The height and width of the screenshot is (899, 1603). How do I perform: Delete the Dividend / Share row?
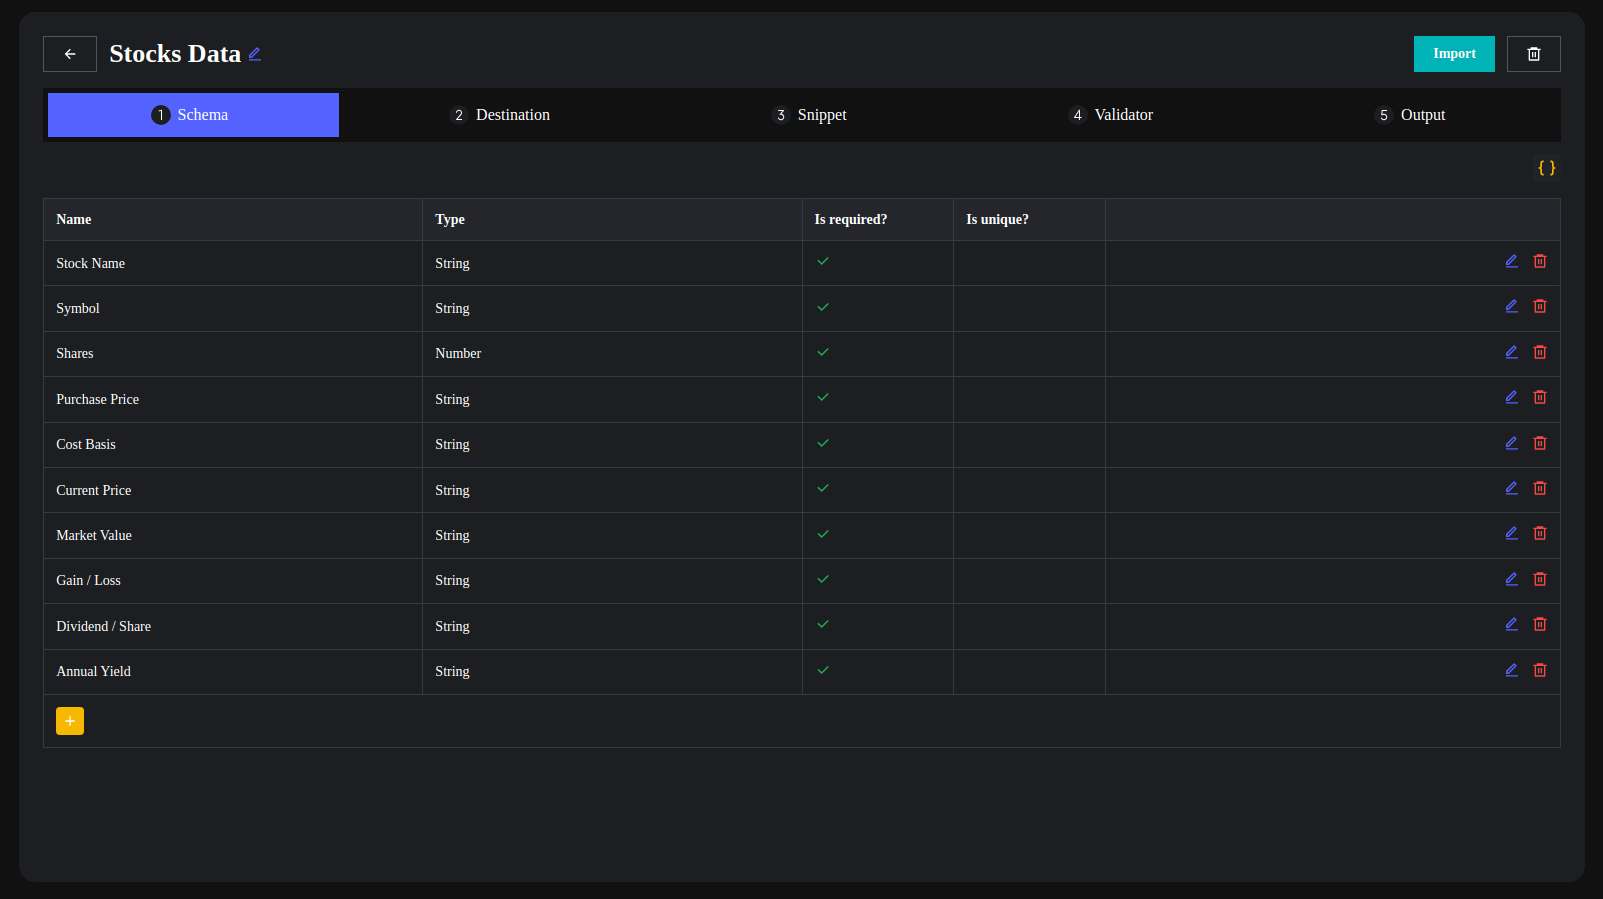point(1540,624)
